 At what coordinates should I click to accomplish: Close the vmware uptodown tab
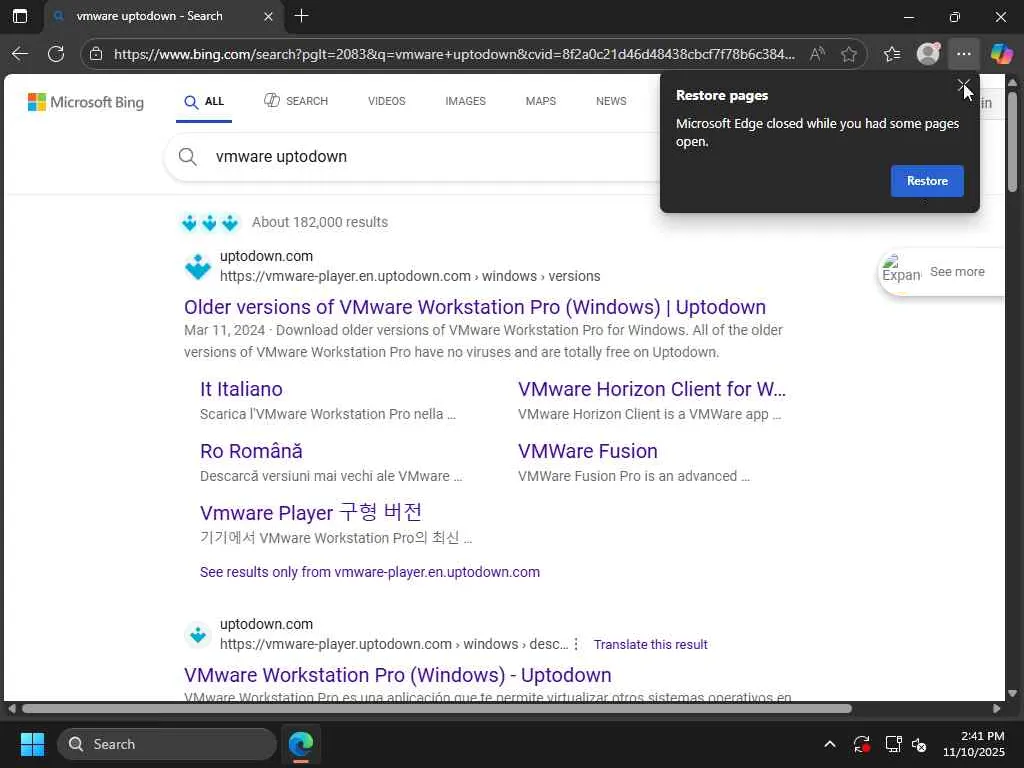tap(268, 16)
